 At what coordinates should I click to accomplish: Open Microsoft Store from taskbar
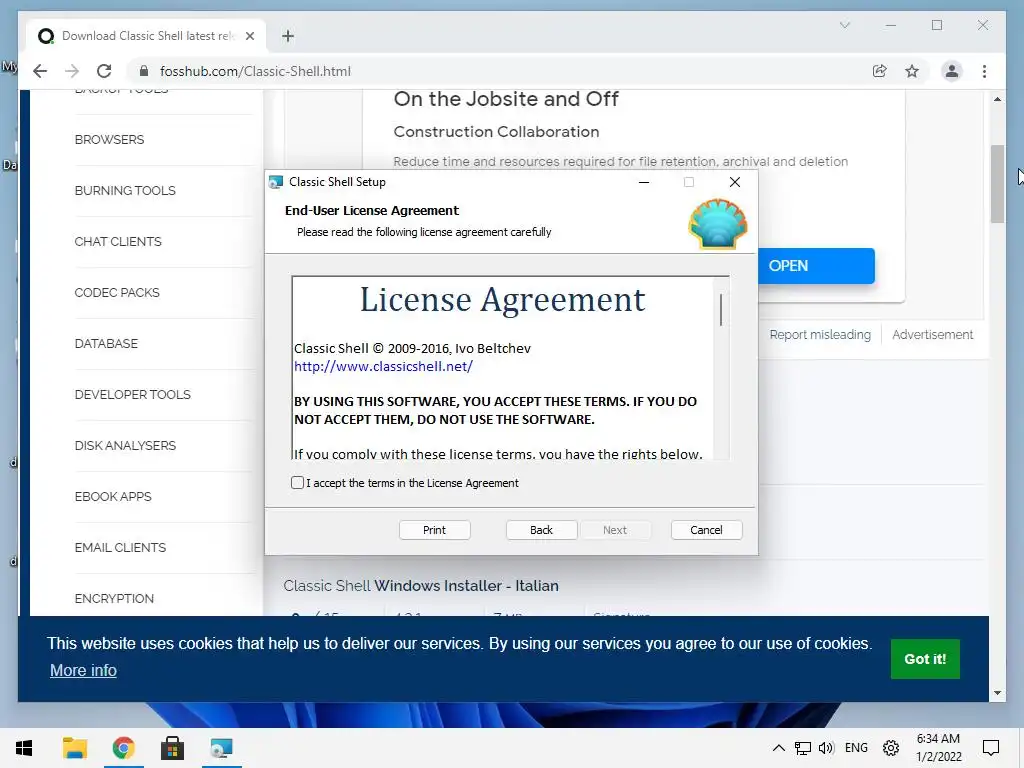coord(172,748)
